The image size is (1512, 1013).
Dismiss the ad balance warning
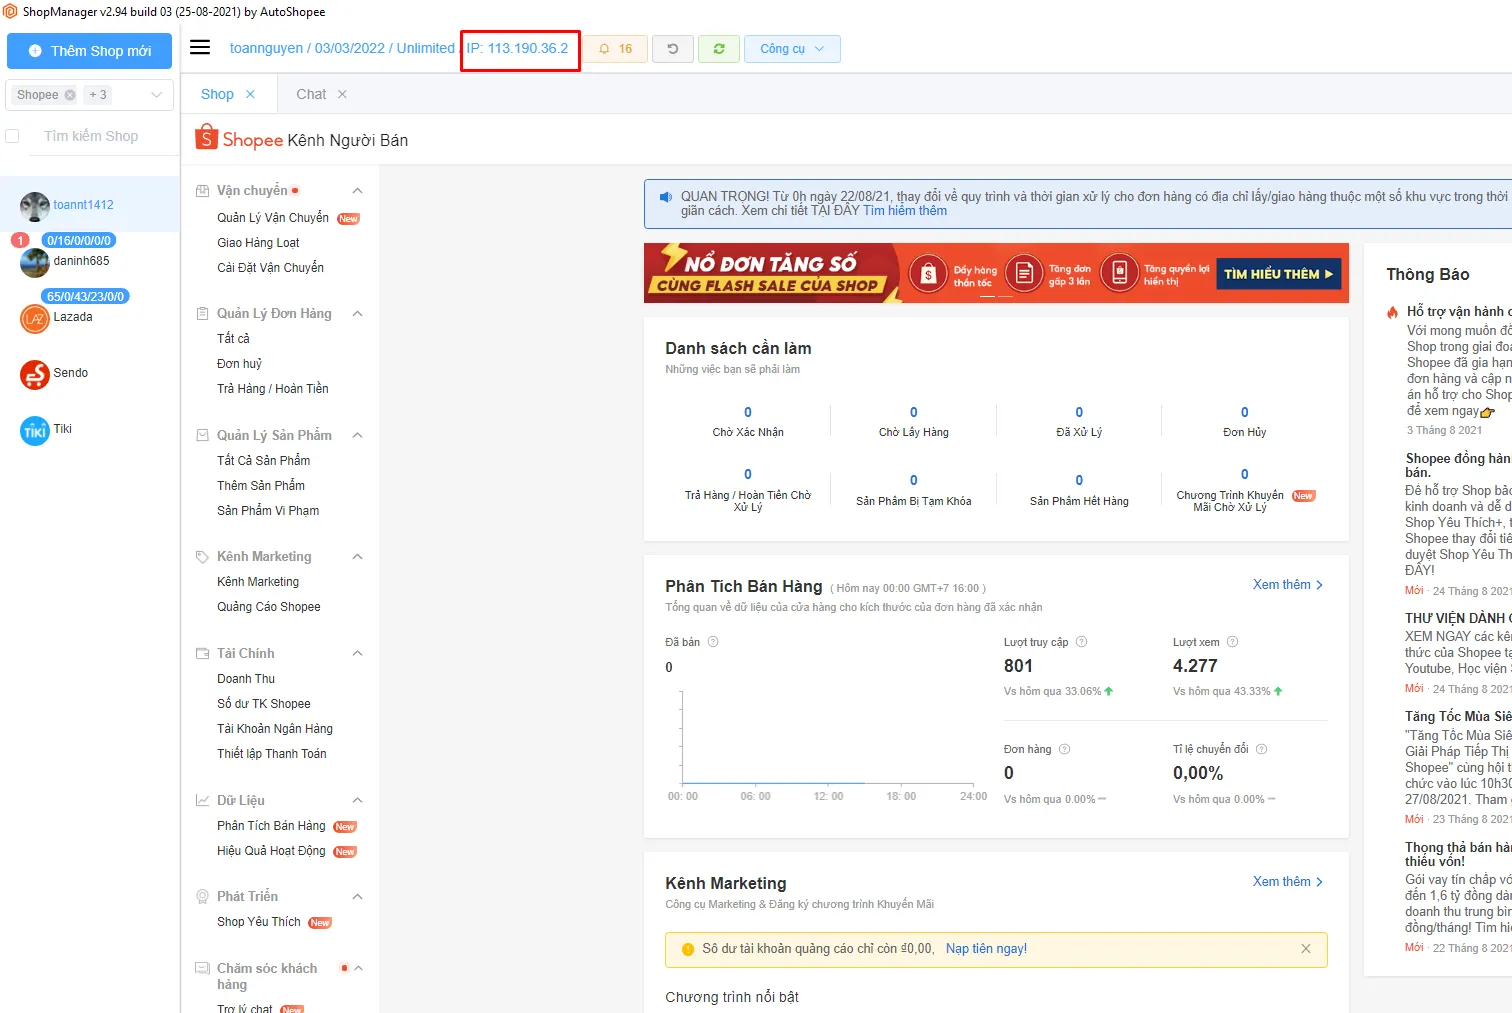pos(1306,949)
